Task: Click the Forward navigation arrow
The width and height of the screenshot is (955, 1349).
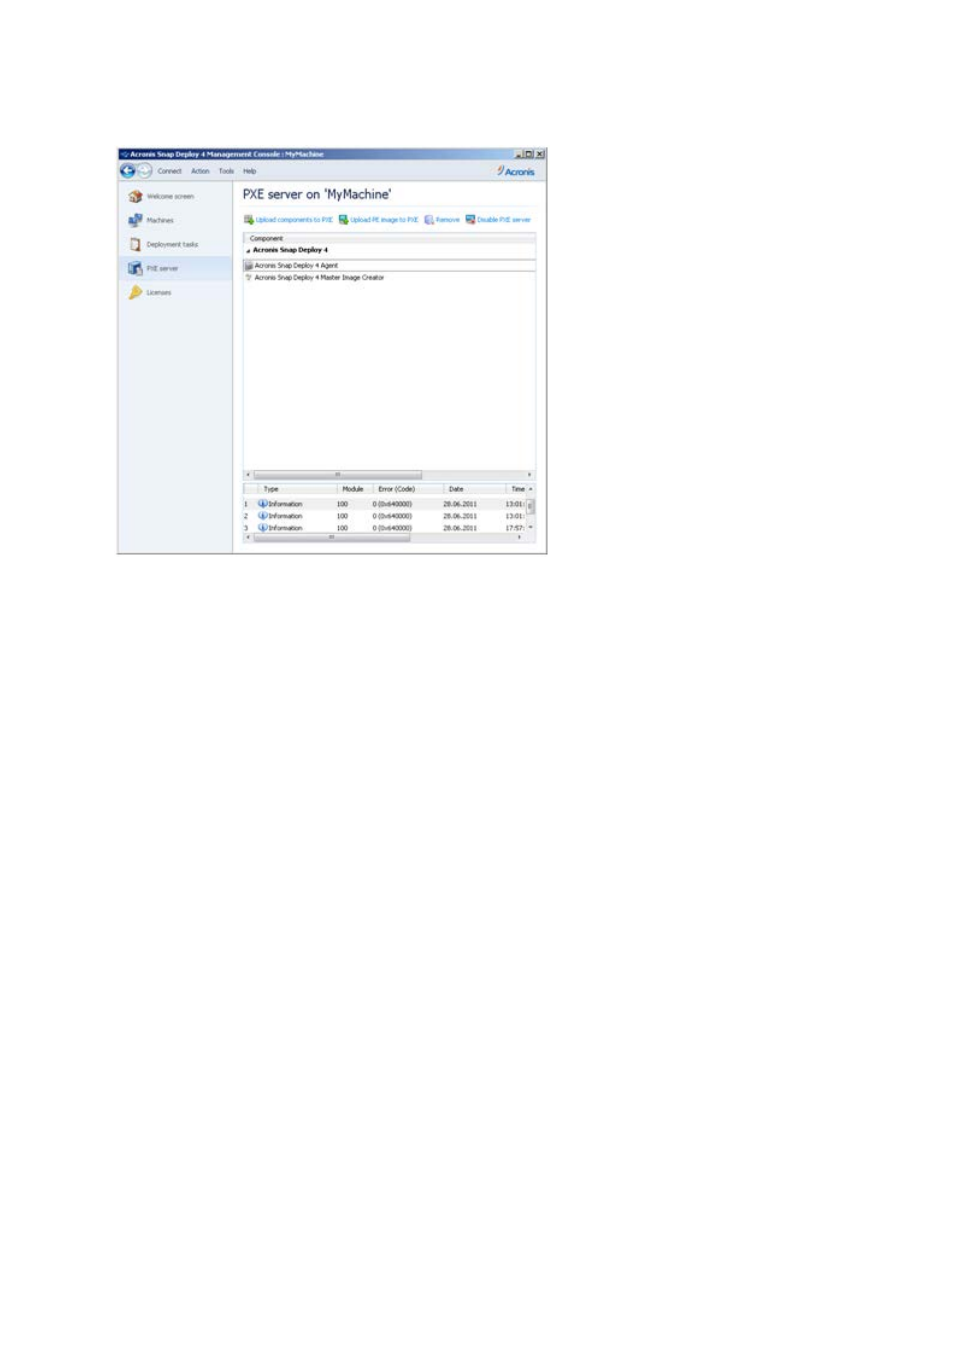Action: point(144,171)
